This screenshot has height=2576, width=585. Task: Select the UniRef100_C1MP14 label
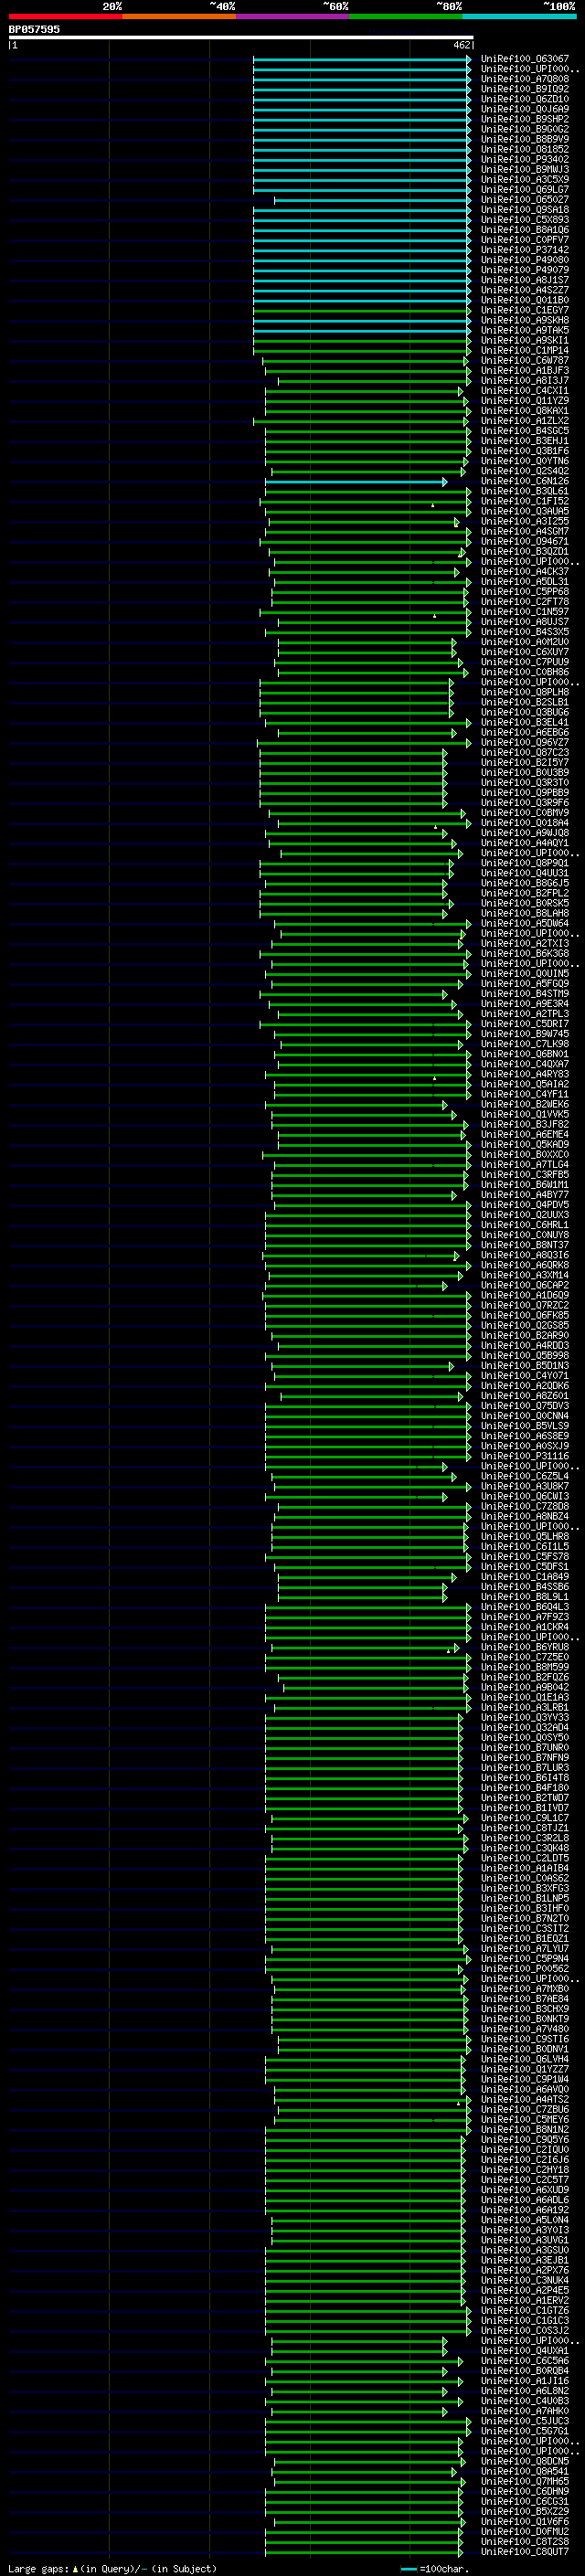pos(524,350)
